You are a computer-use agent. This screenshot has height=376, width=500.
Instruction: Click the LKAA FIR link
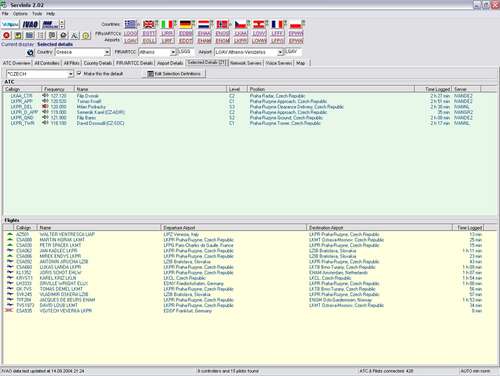[241, 34]
